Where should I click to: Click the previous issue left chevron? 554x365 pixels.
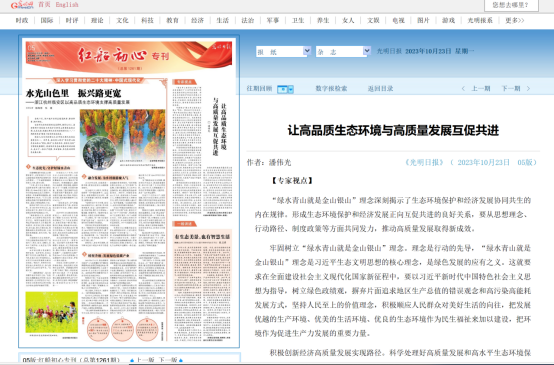click(x=464, y=89)
